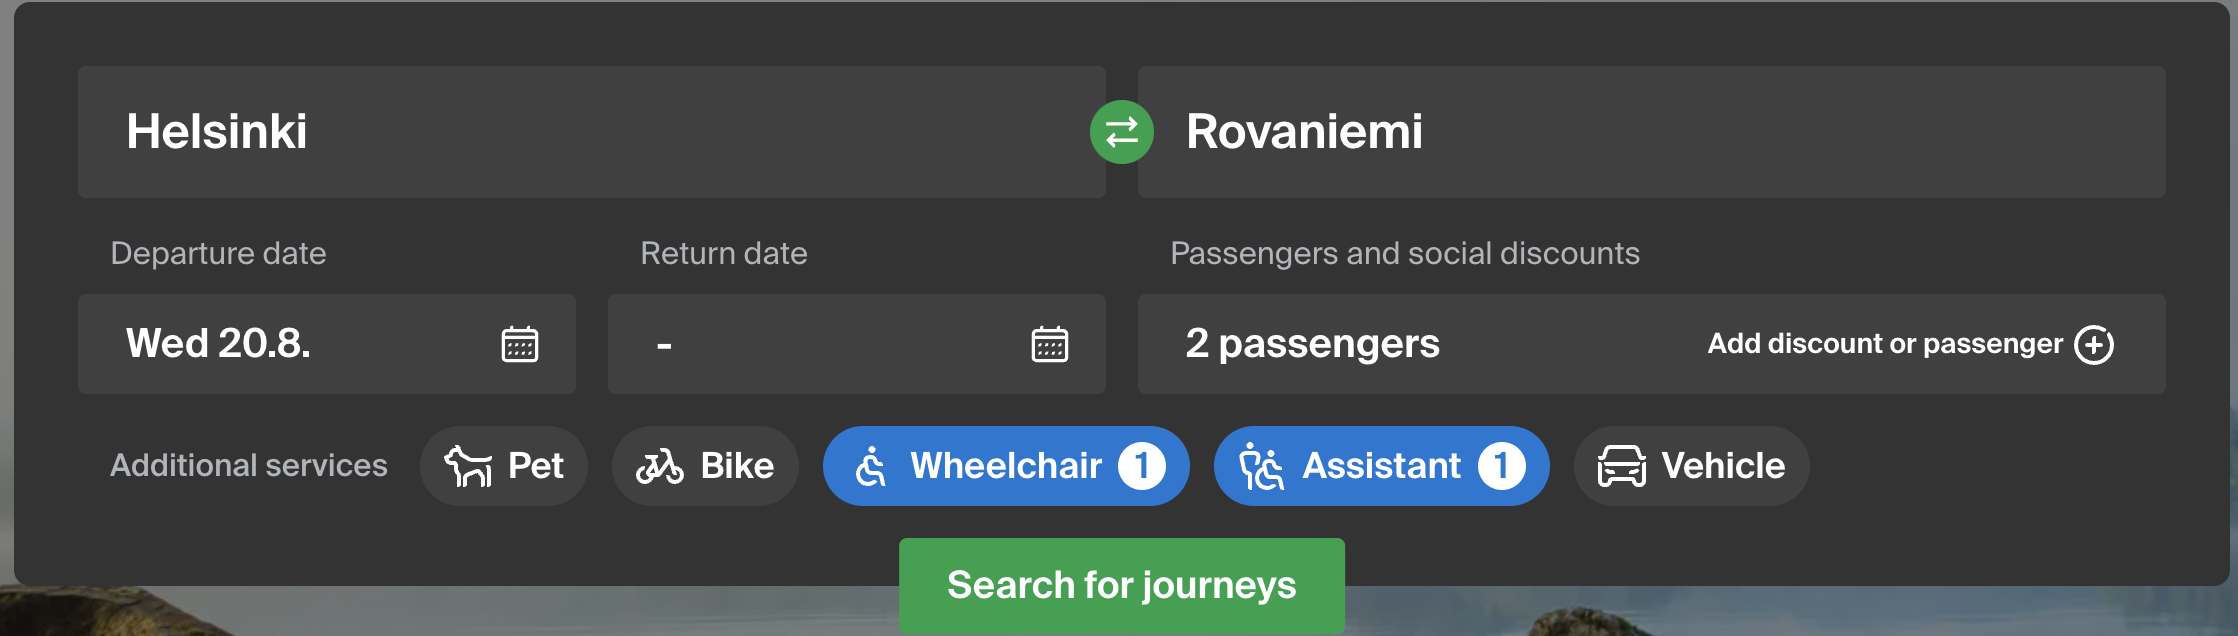Image resolution: width=2238 pixels, height=636 pixels.
Task: Click the car icon on Vehicle service
Action: (x=1622, y=466)
